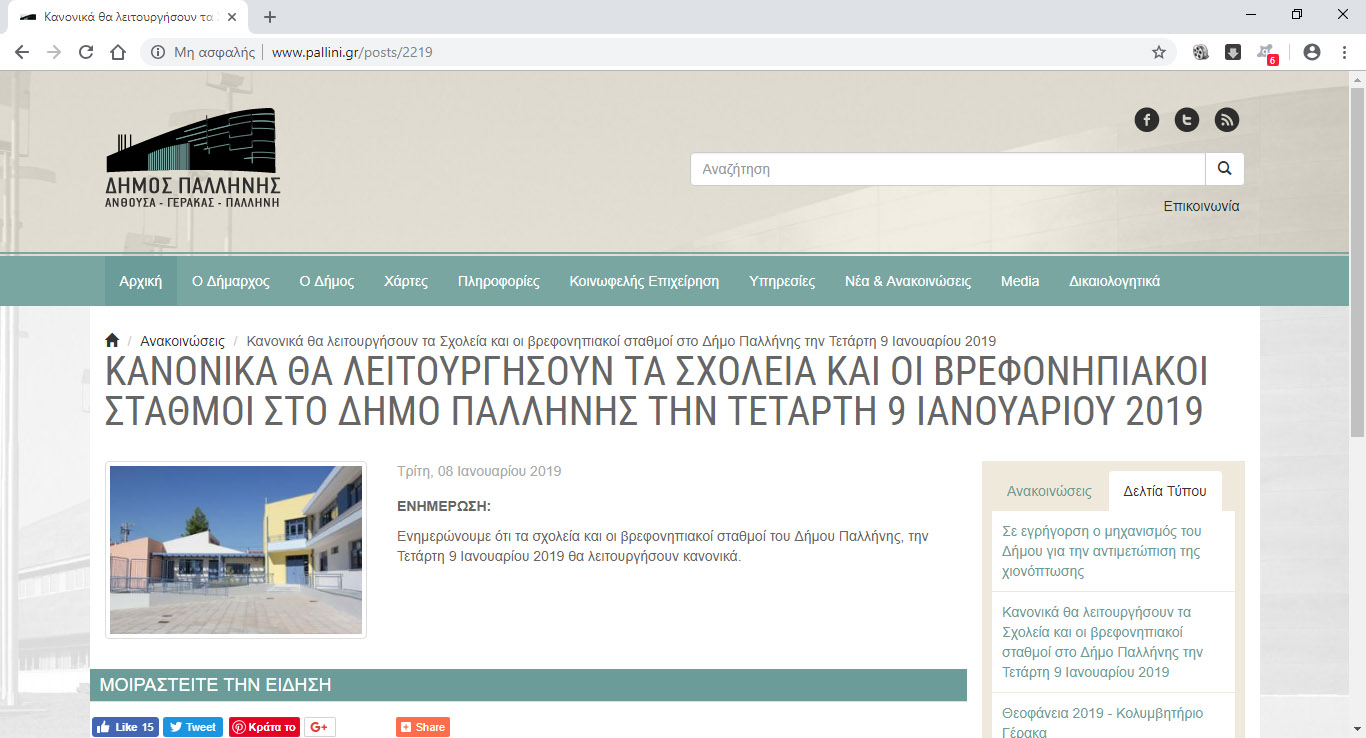1366x738 pixels.
Task: Click the 'Επικοινωνία' contact link
Action: [x=1201, y=206]
